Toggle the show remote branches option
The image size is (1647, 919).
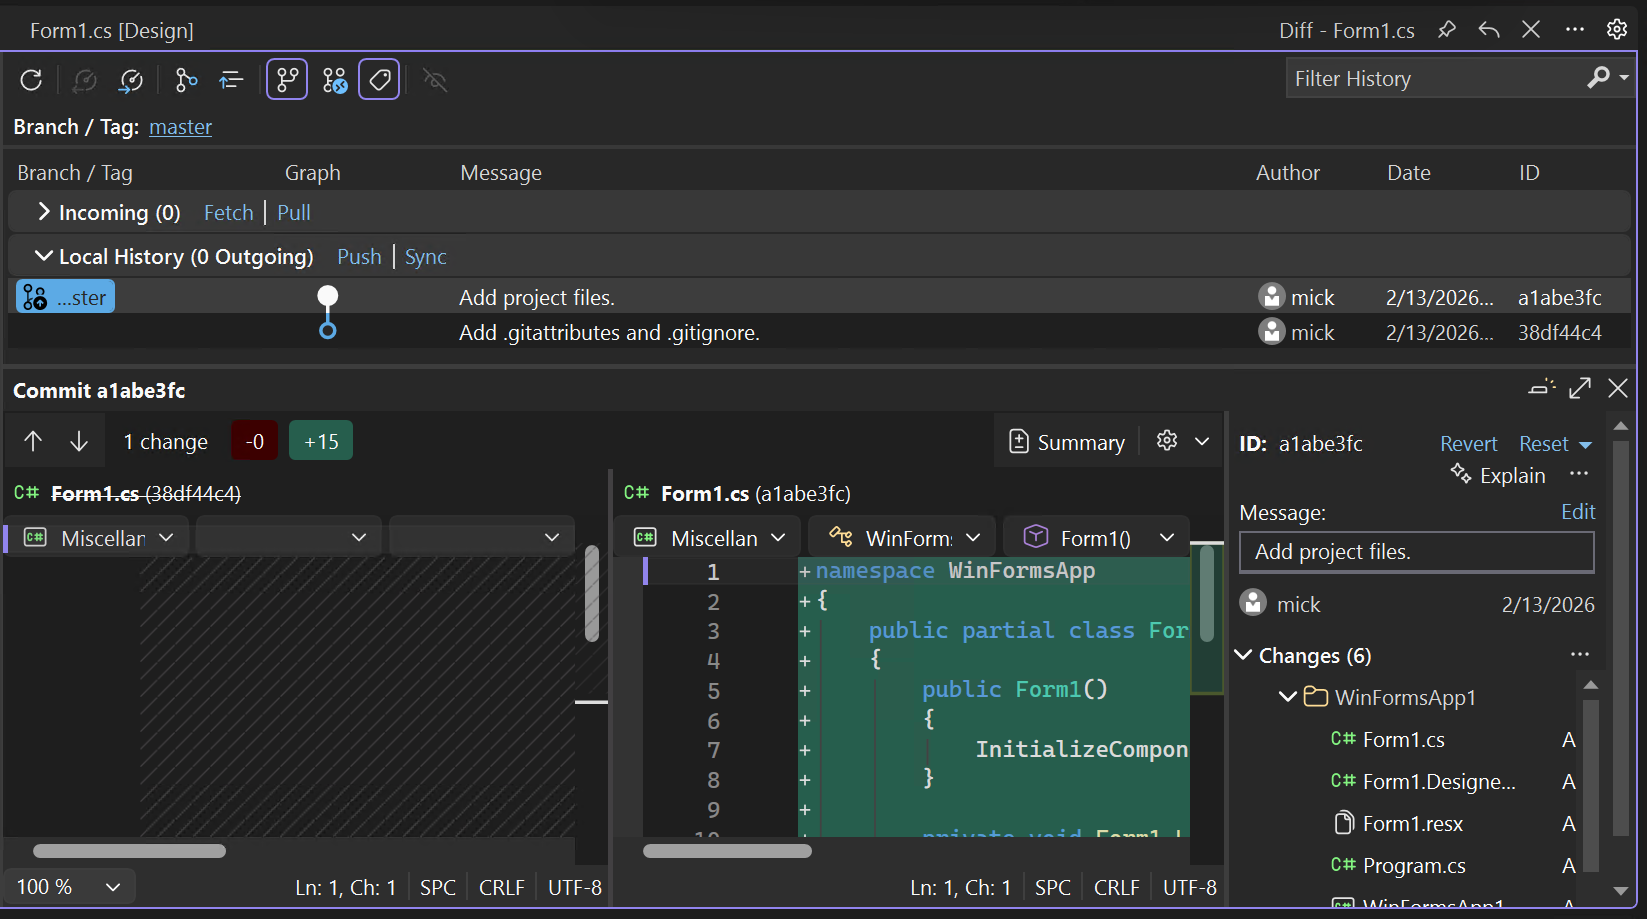tap(334, 79)
